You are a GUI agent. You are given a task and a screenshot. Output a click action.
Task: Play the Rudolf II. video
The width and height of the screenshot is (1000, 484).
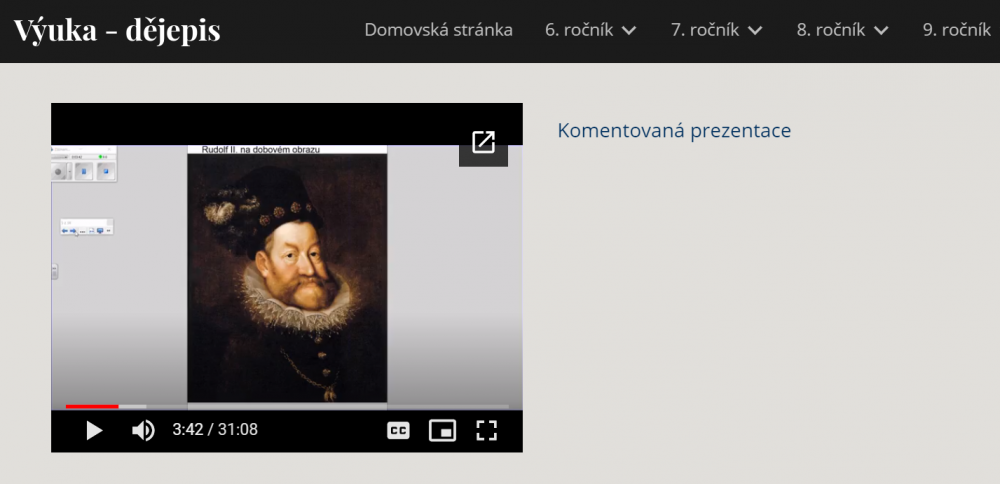pos(94,430)
